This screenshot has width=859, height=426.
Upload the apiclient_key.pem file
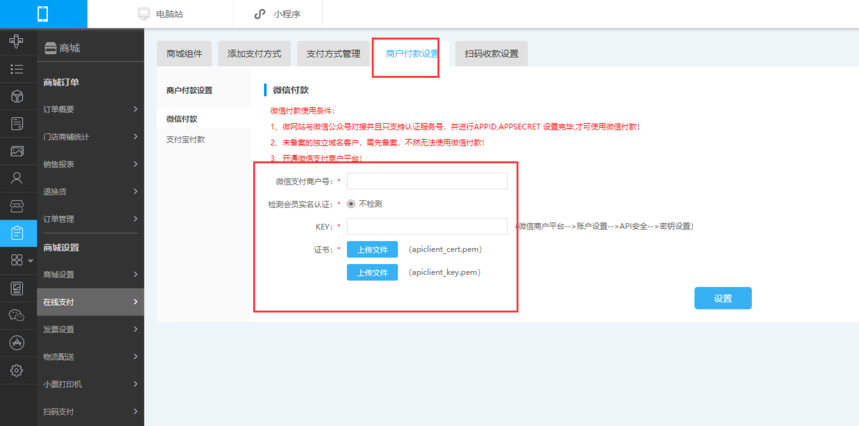click(x=372, y=272)
